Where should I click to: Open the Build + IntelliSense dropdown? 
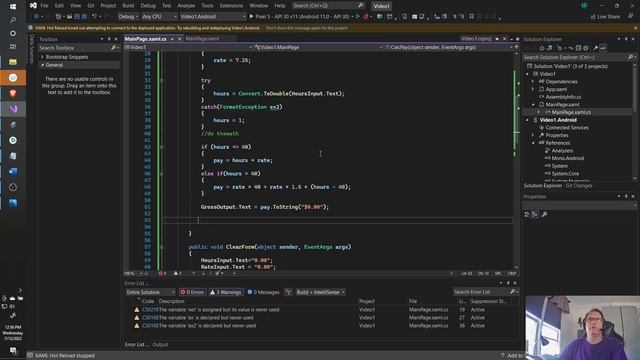click(320, 292)
